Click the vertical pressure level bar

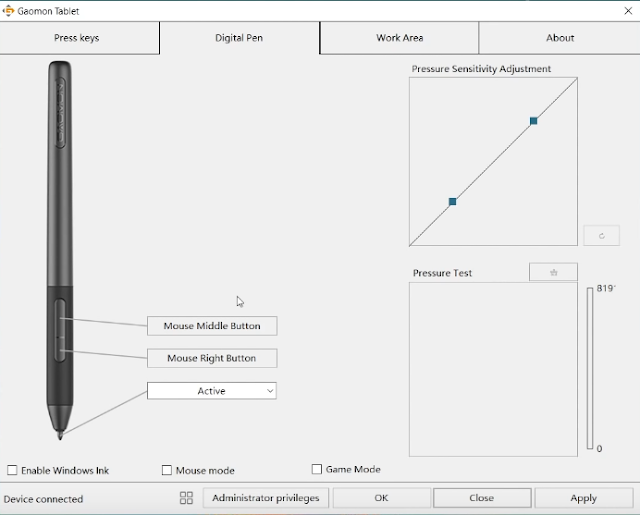coord(590,368)
